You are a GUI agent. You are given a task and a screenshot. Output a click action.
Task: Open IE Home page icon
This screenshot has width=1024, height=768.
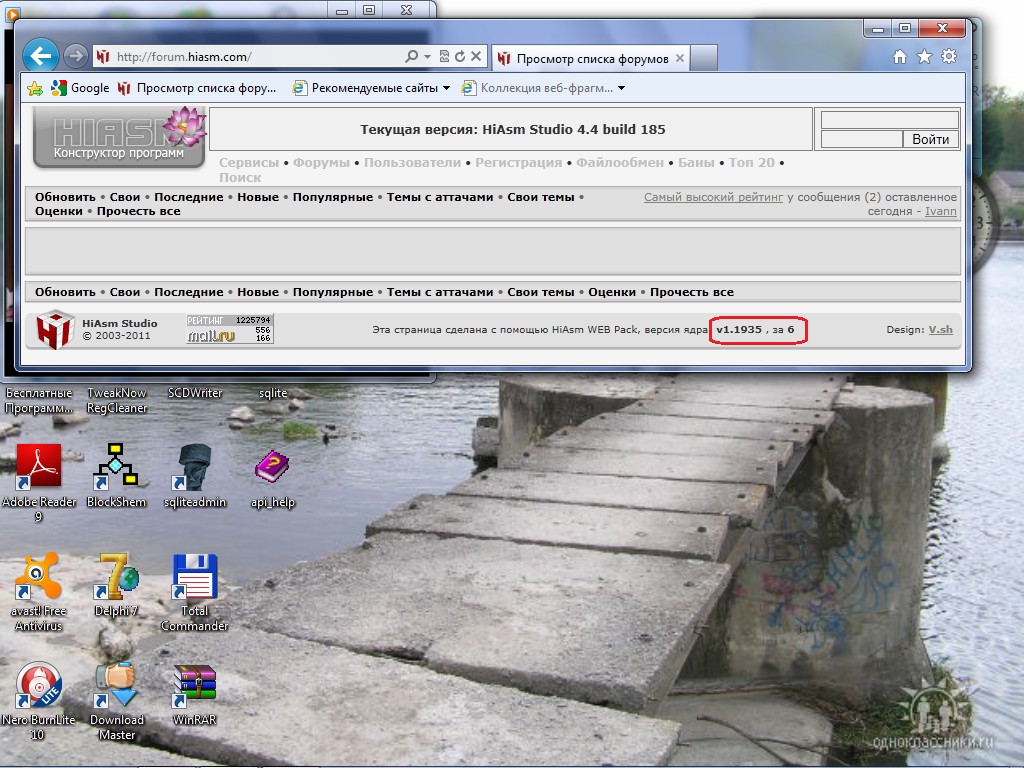point(900,57)
